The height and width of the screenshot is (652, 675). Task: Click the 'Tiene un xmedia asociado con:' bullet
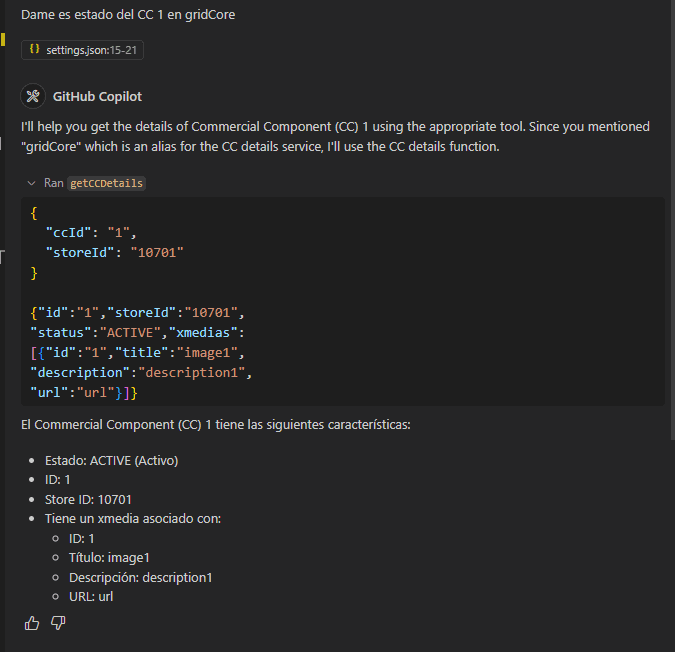(133, 519)
